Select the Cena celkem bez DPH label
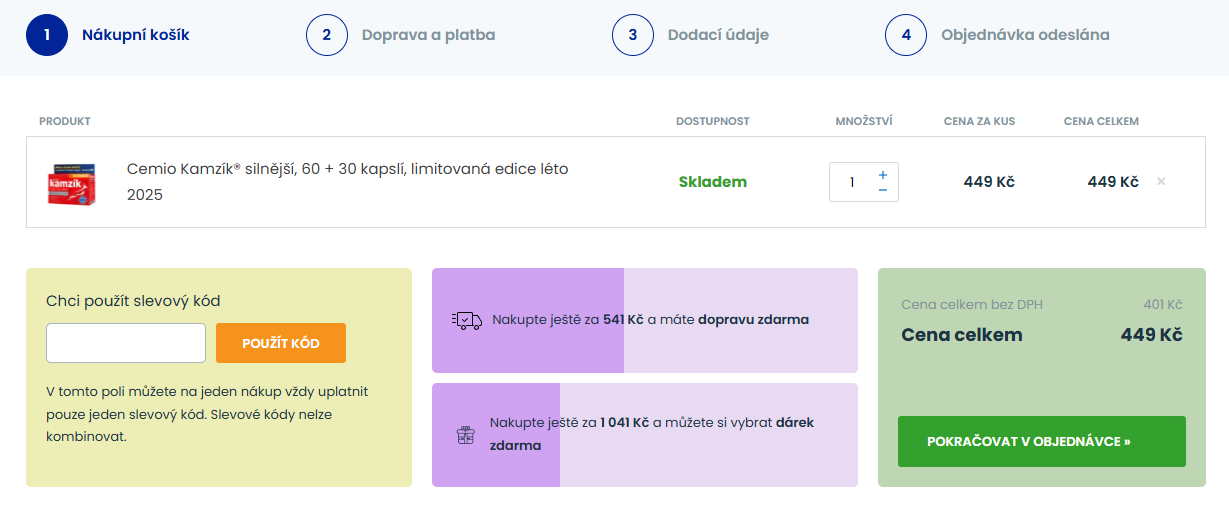 coord(972,305)
